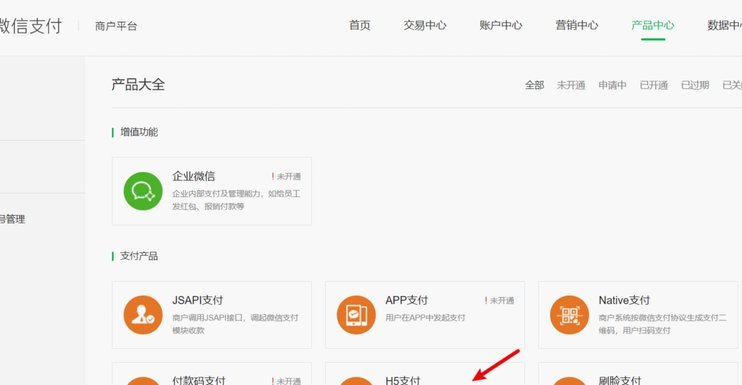This screenshot has height=385, width=742.
Task: Open the 首页 tab
Action: click(x=360, y=25)
